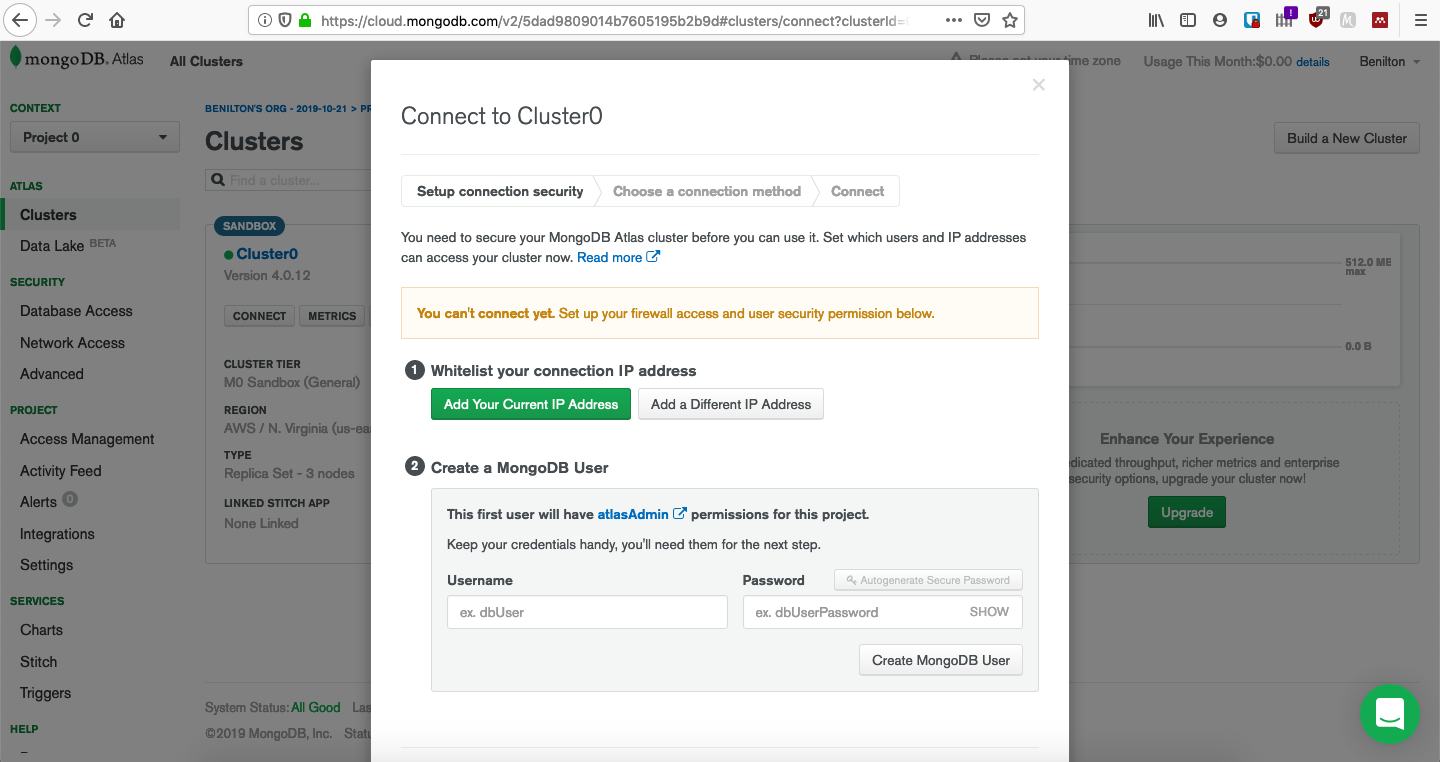This screenshot has height=762, width=1440.
Task: Open the Mendeley red extension icon
Action: (x=1380, y=20)
